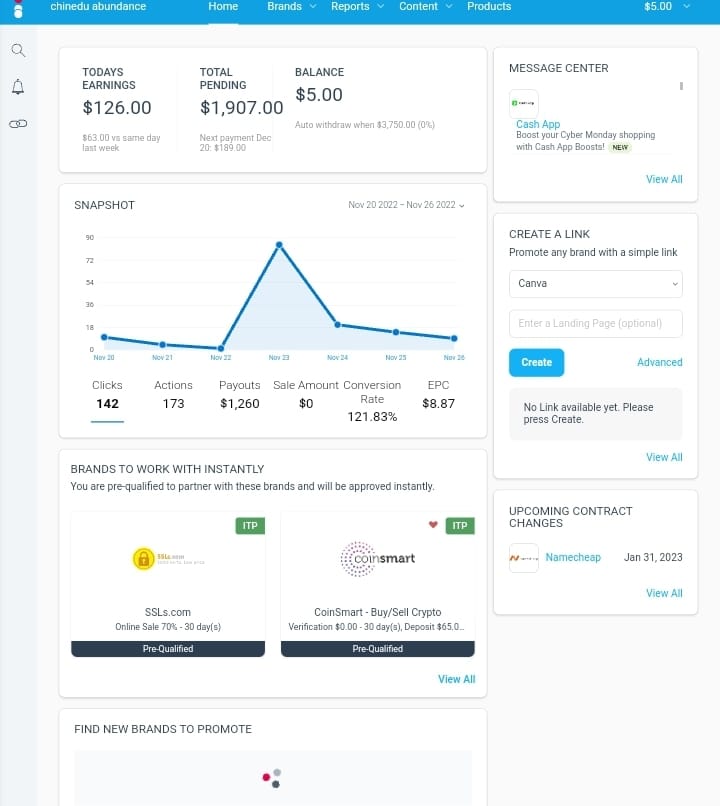Open Advanced link options
The width and height of the screenshot is (720, 806).
[660, 362]
